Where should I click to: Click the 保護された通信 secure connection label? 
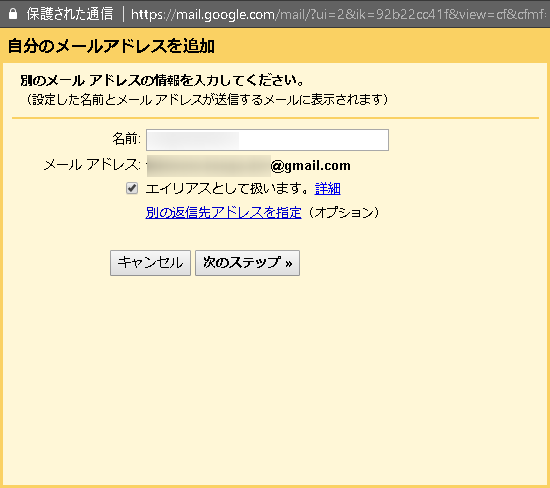70,14
